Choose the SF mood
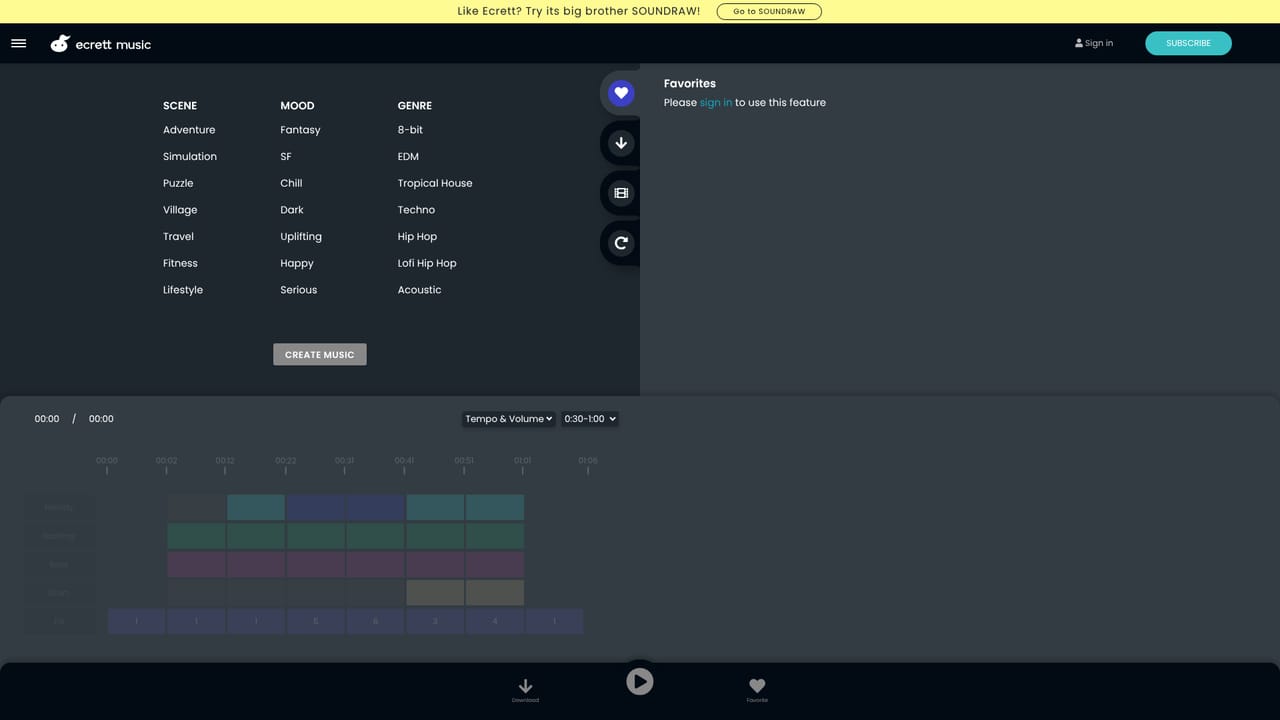The width and height of the screenshot is (1280, 720). pos(286,157)
